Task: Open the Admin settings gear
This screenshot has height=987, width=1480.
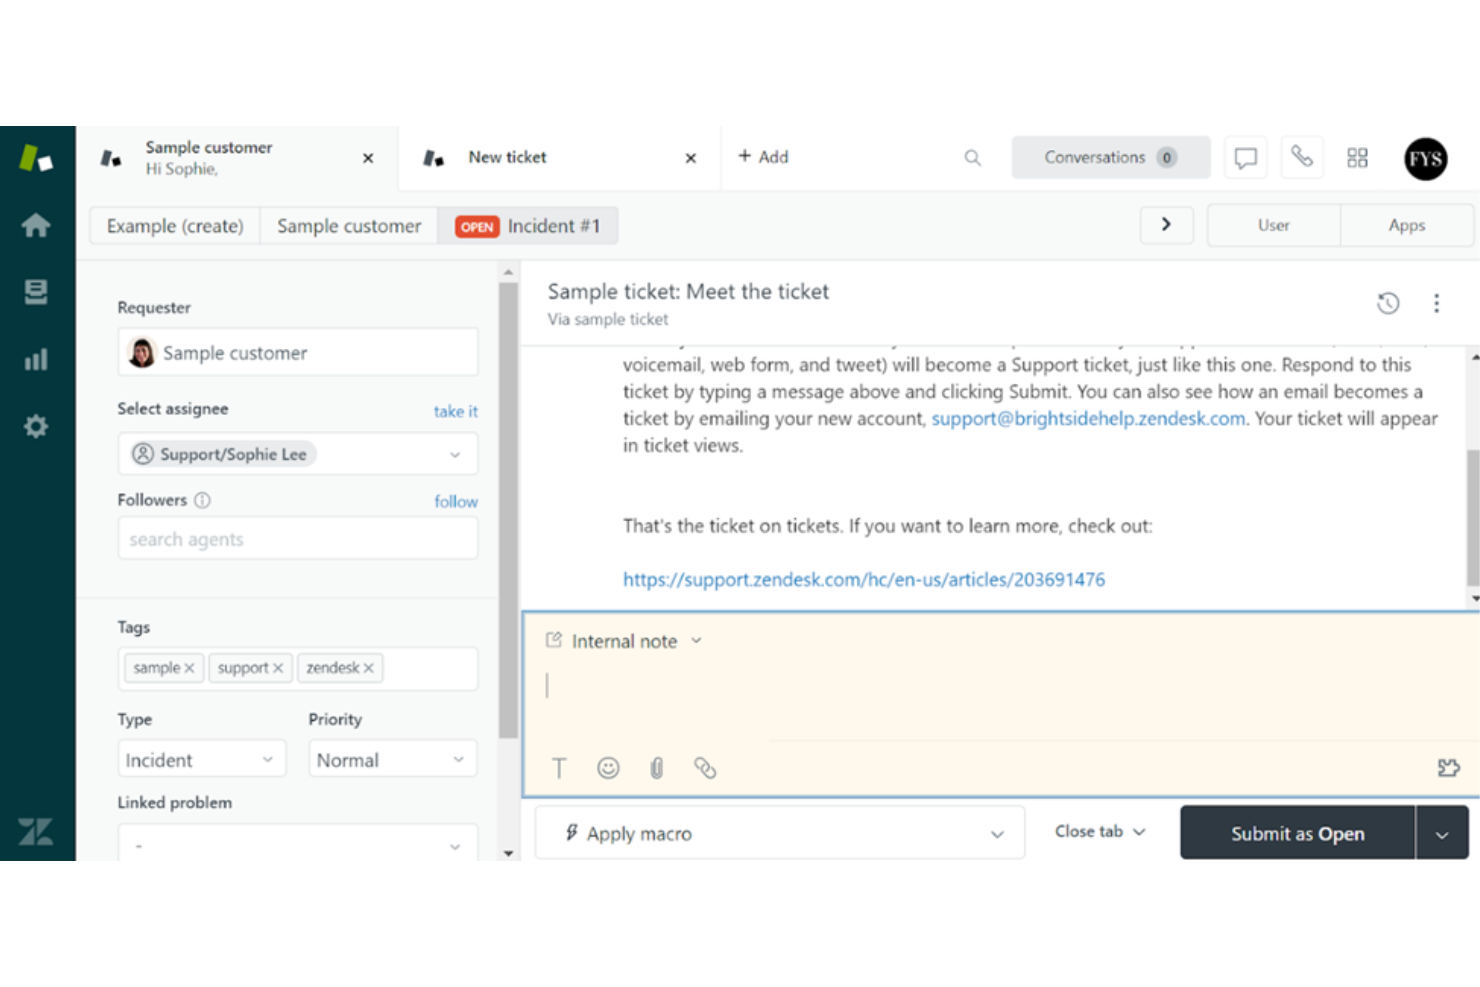Action: tap(36, 425)
